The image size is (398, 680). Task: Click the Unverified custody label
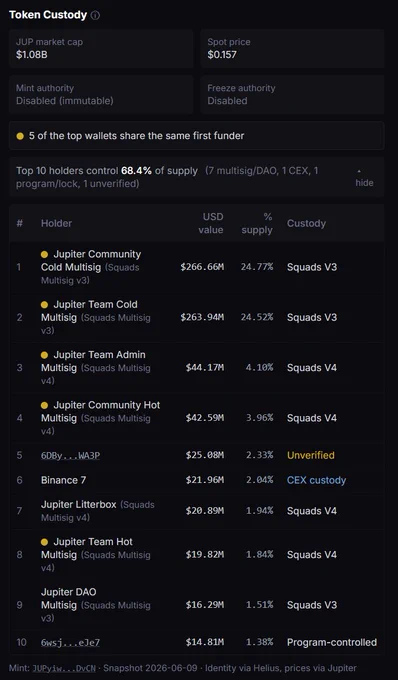pyautogui.click(x=310, y=455)
